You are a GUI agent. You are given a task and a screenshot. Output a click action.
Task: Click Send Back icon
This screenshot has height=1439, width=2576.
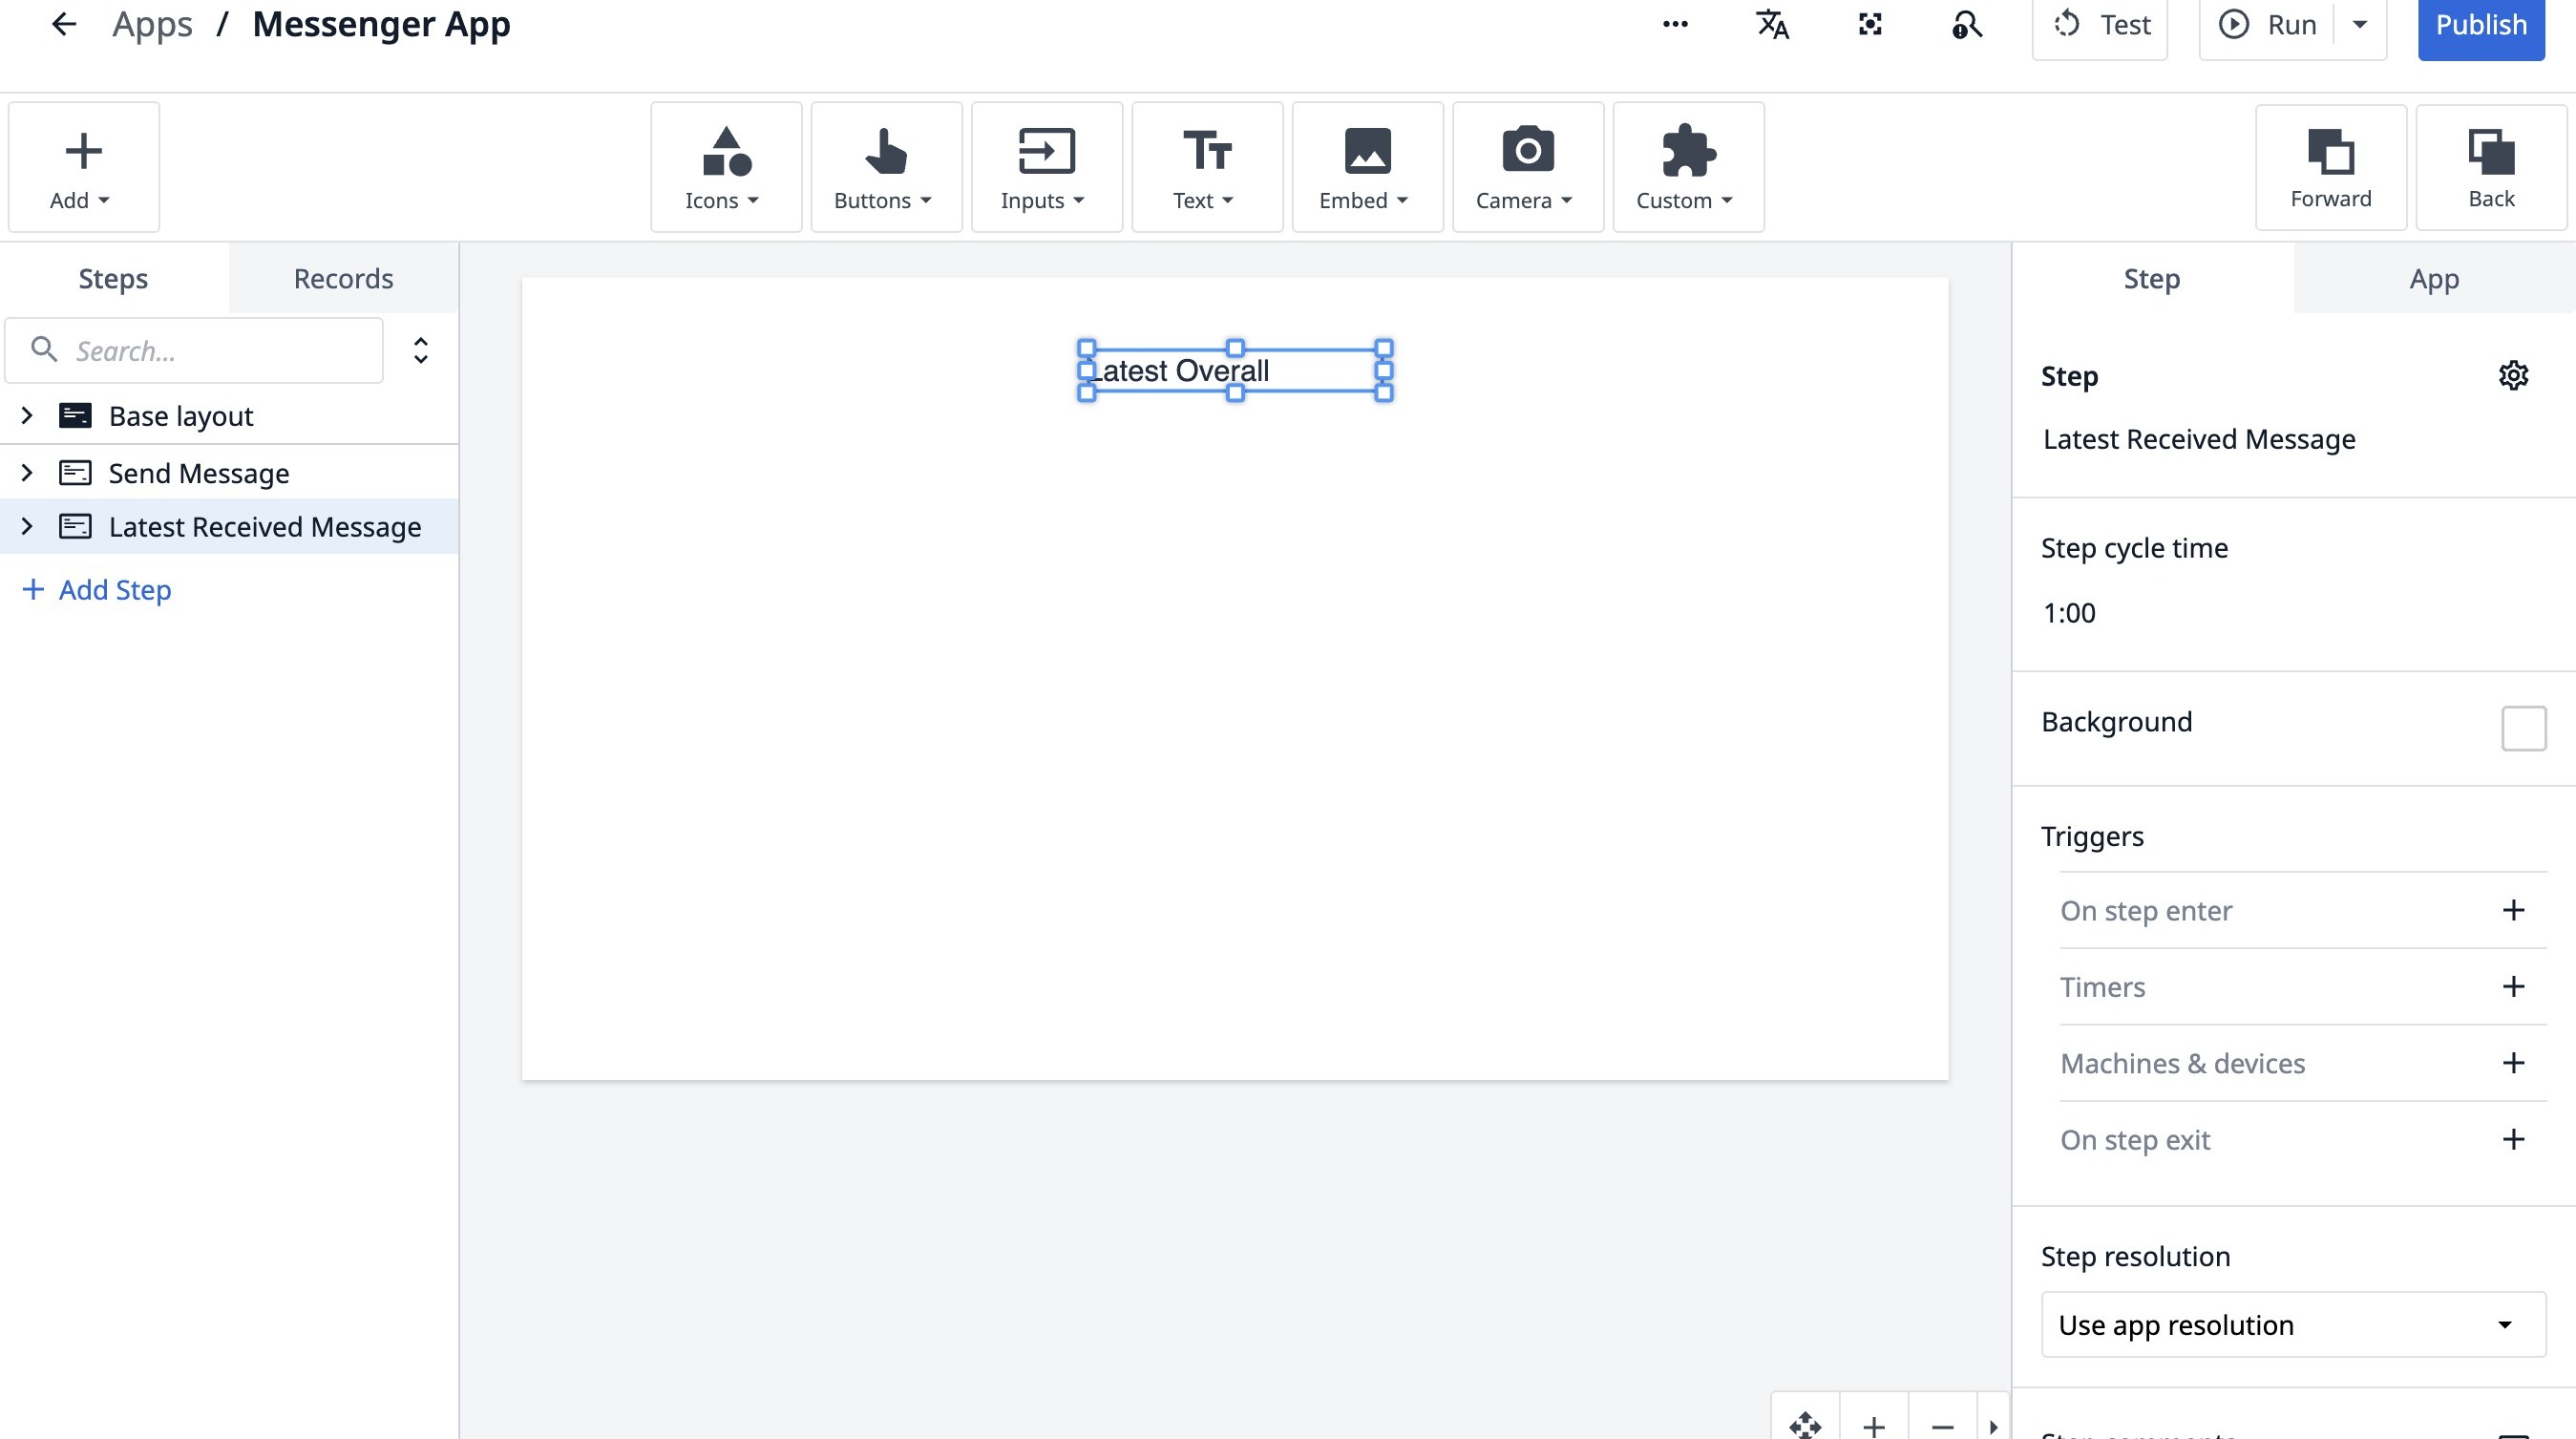2490,167
